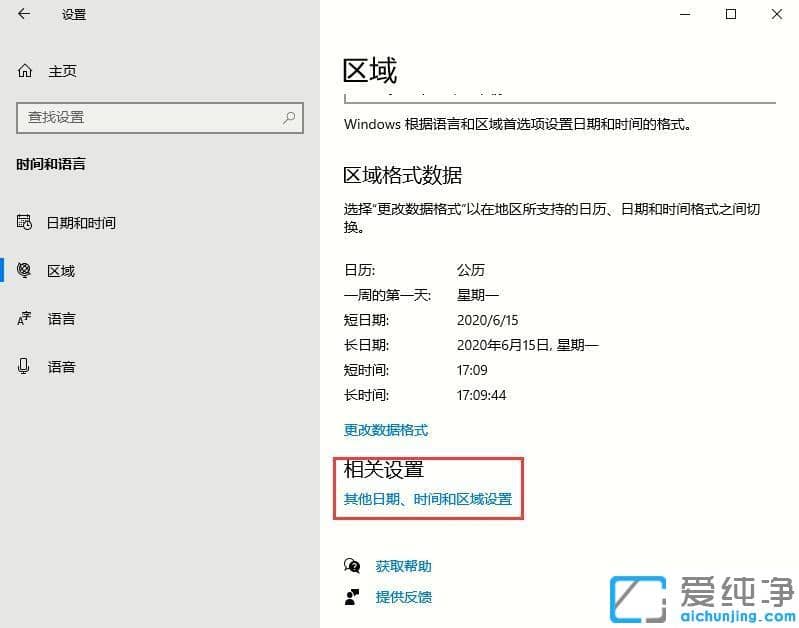
Task: Open 其他日期、时间和区域设置 link
Action: [x=428, y=499]
